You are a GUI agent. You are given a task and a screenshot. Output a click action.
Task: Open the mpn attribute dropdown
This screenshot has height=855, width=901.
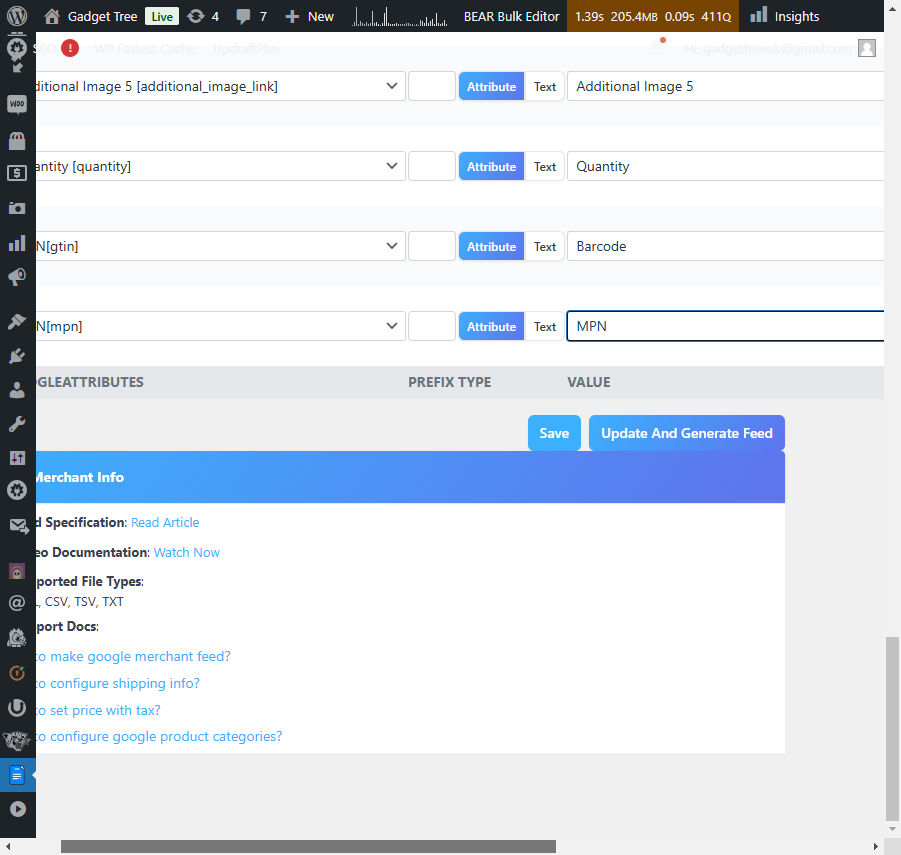coord(220,326)
